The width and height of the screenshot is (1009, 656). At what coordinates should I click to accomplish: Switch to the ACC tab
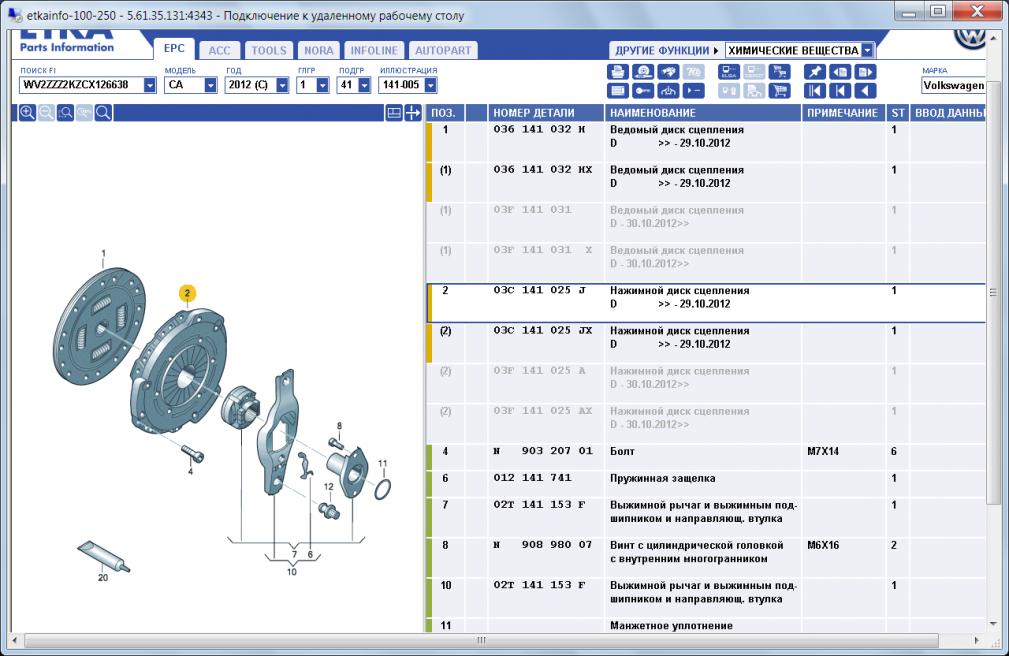219,50
